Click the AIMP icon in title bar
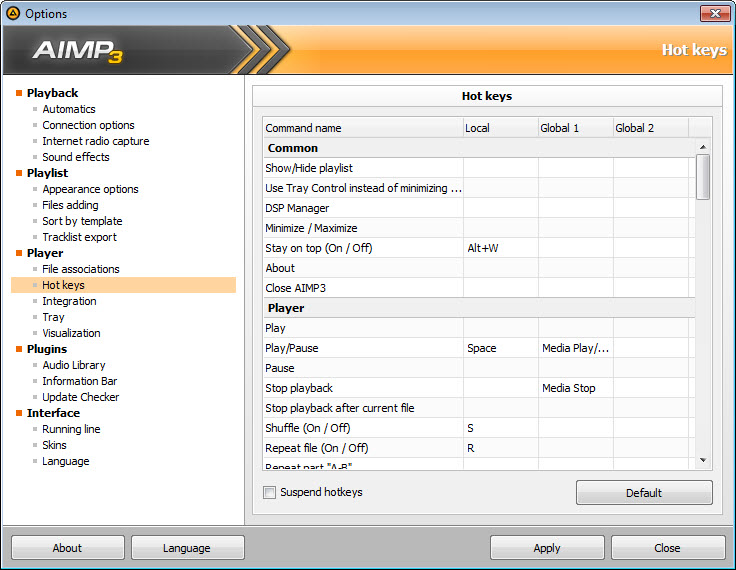Viewport: 736px width, 570px height. coord(13,13)
